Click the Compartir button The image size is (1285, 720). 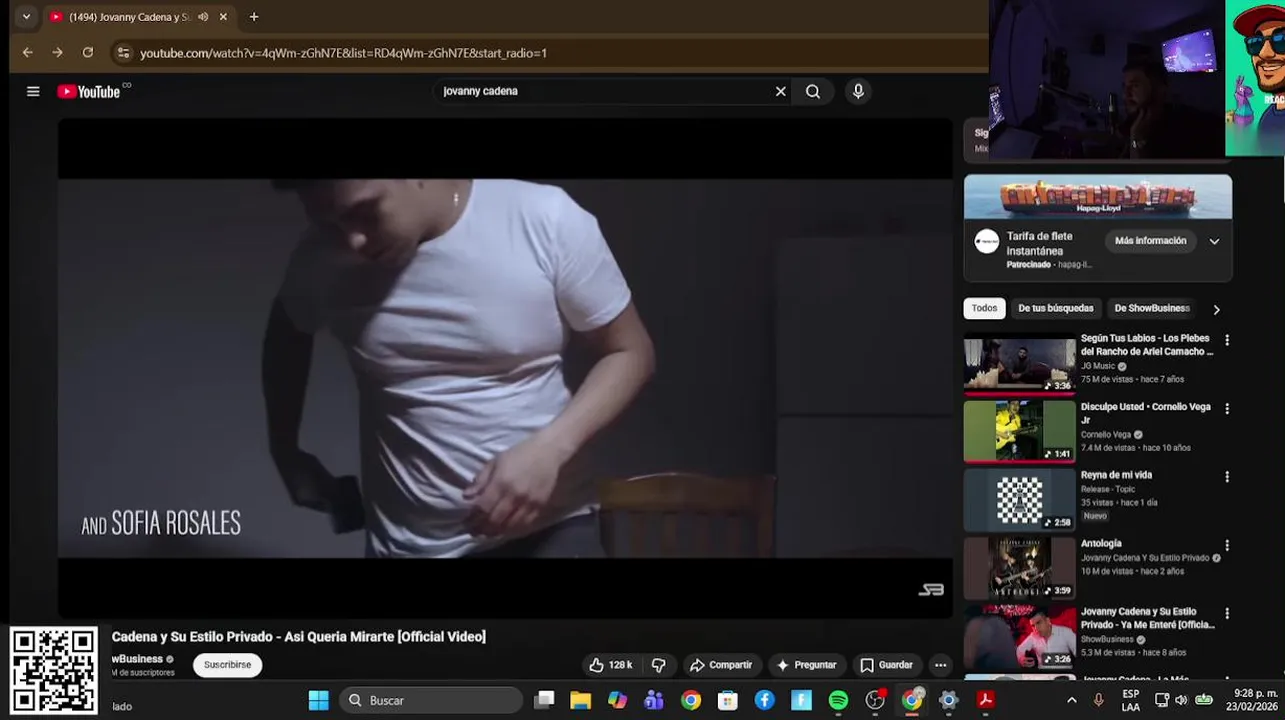coord(721,665)
